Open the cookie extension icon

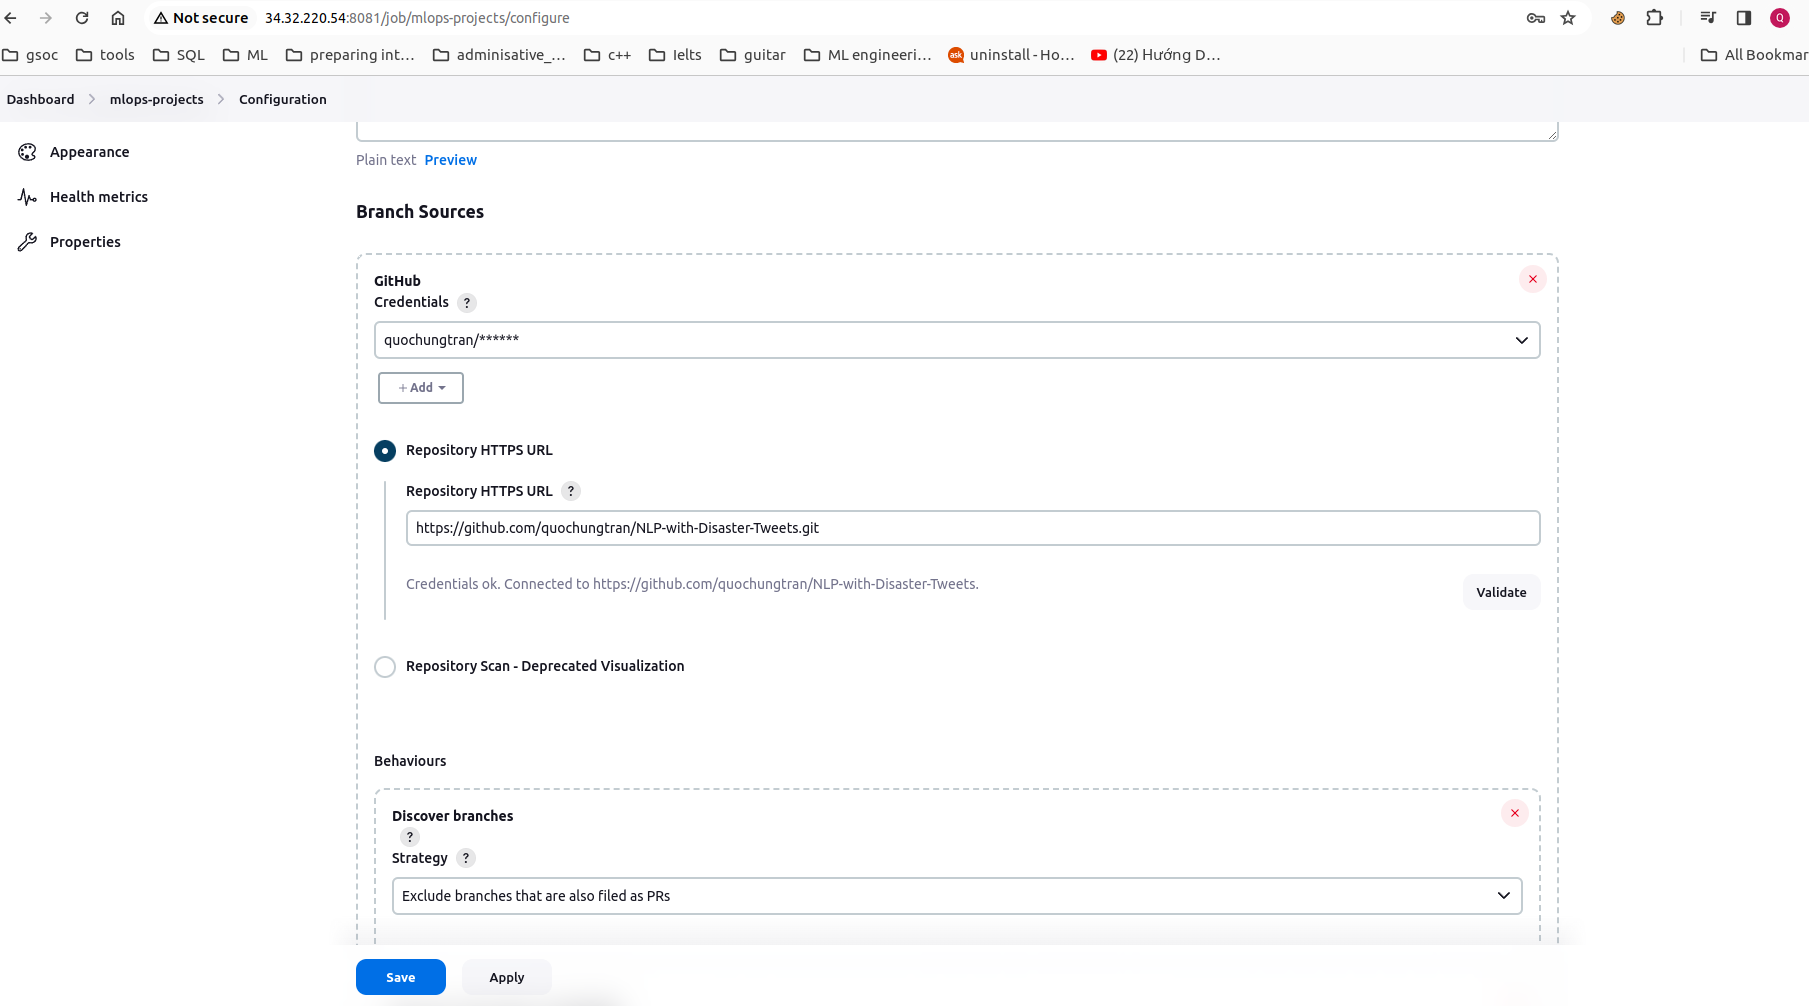point(1618,18)
